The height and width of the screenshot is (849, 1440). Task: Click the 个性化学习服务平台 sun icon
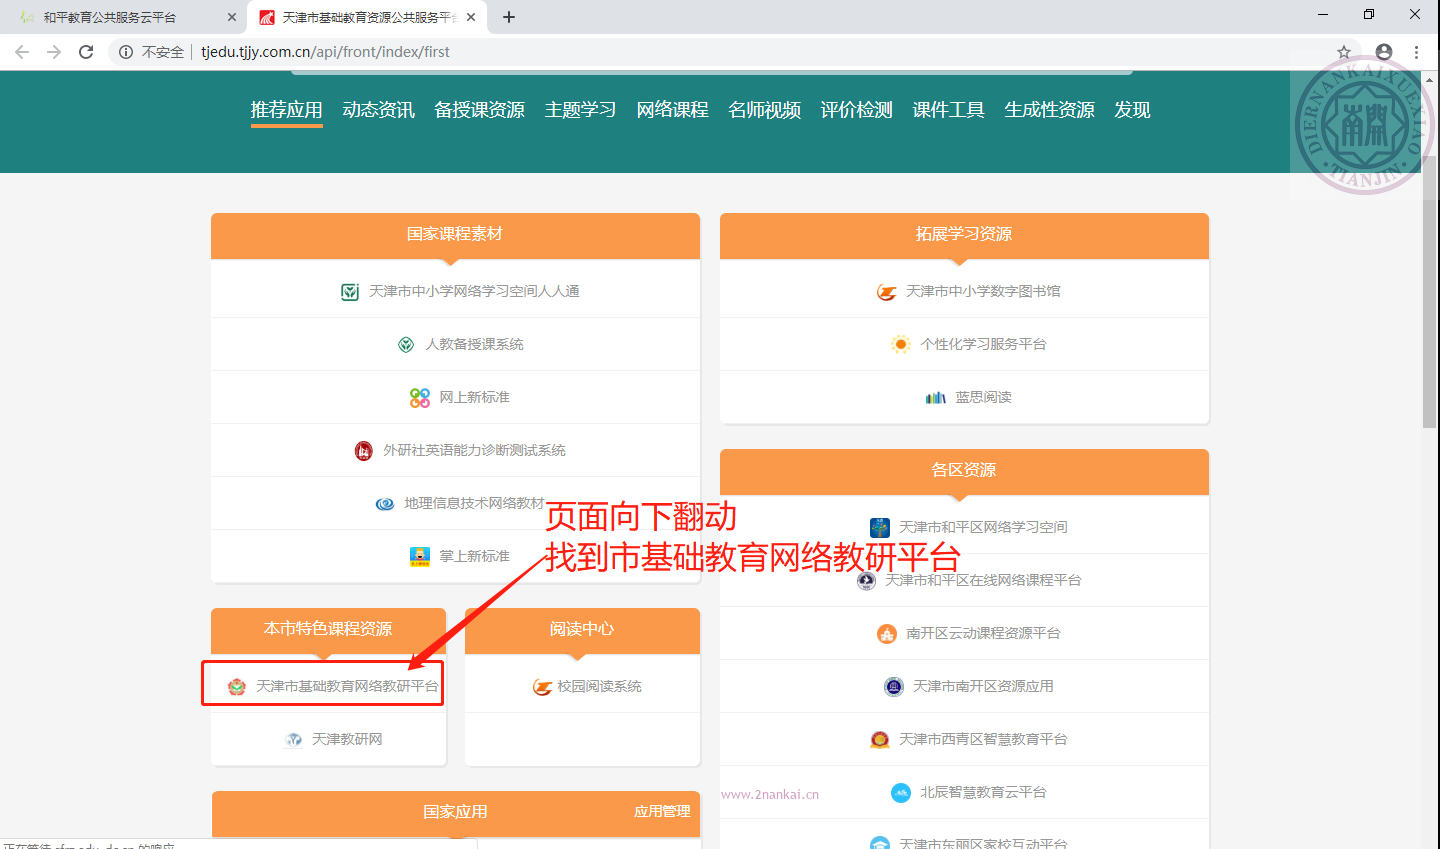click(901, 345)
